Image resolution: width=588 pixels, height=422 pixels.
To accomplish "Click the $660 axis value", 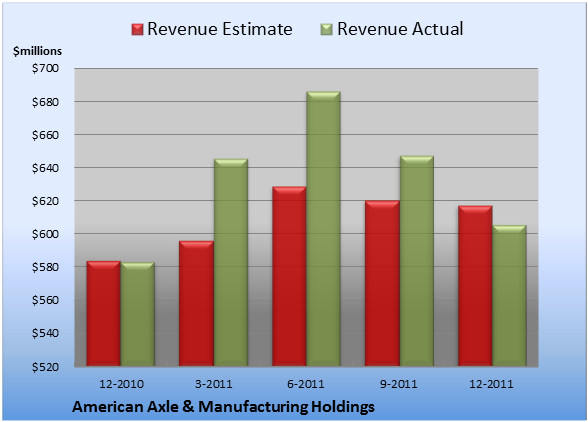I will [x=45, y=135].
